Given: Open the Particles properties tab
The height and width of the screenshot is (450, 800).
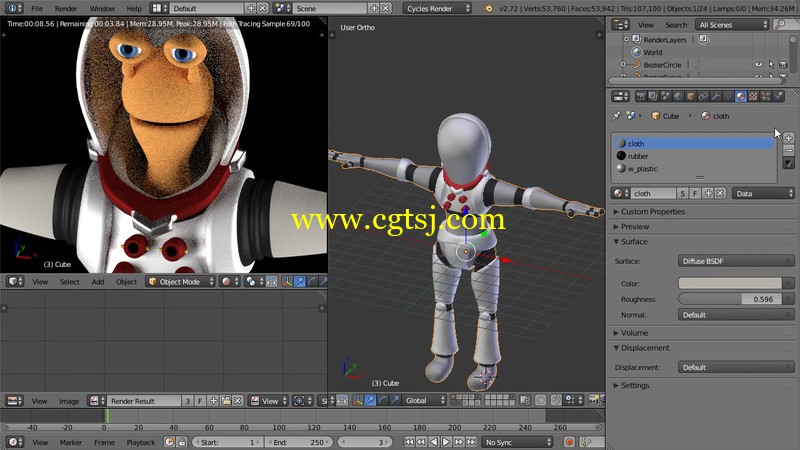Looking at the screenshot, I should click(765, 96).
